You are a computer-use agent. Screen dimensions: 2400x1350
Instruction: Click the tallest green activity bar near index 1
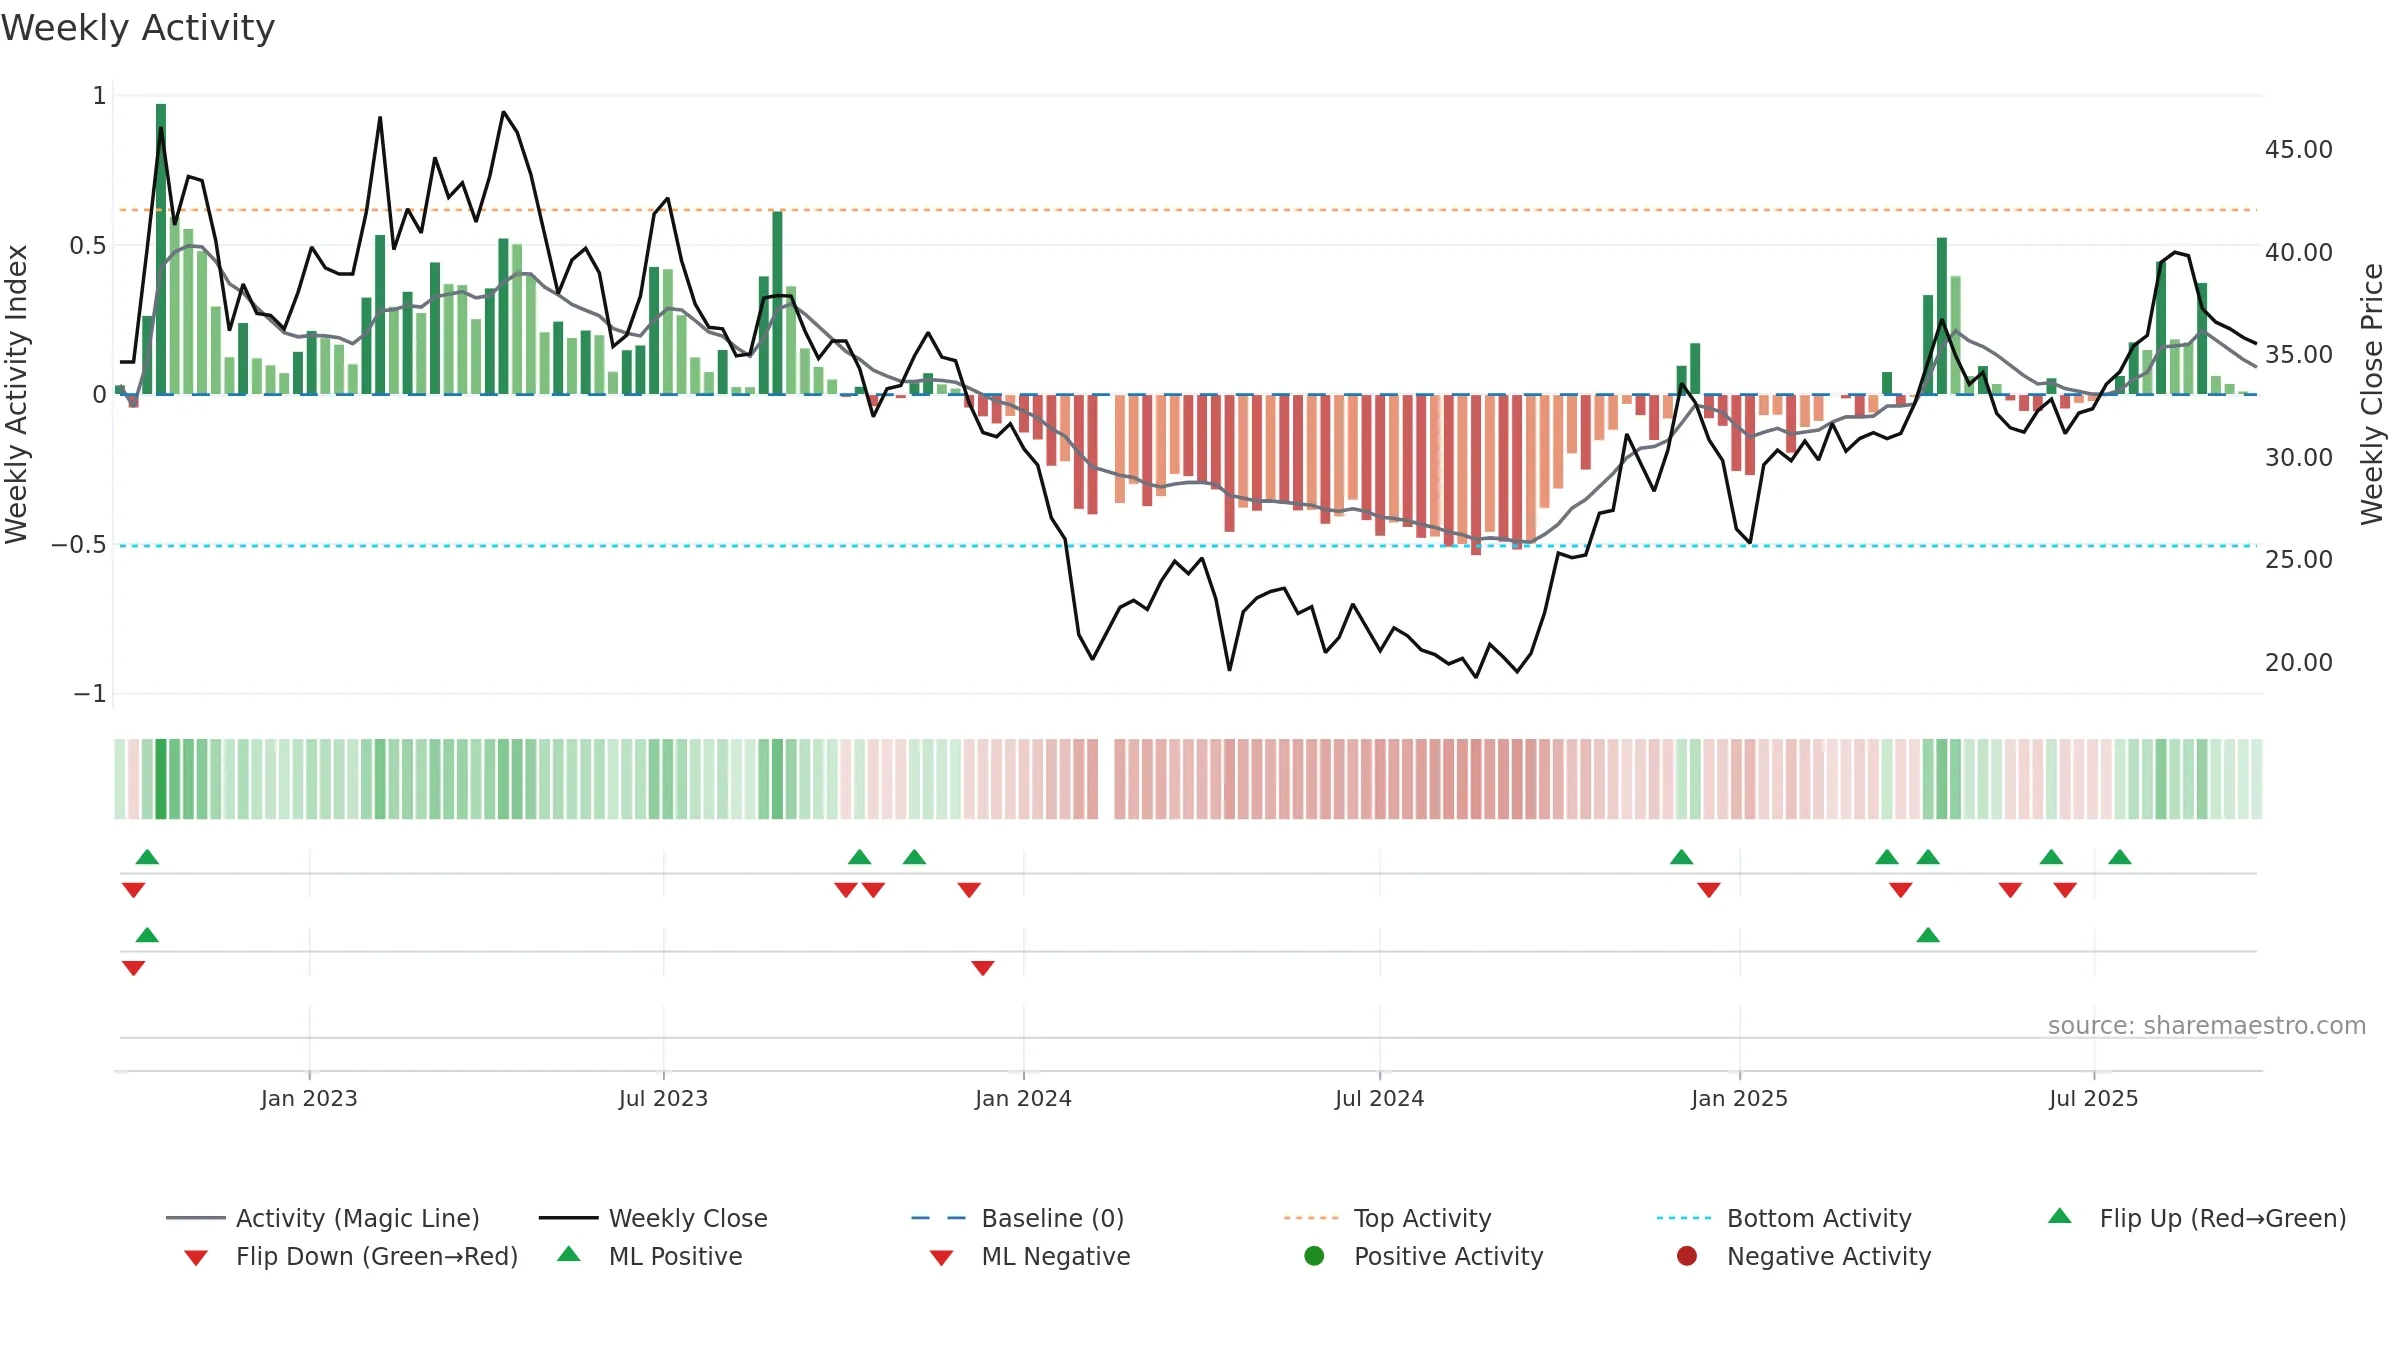pyautogui.click(x=161, y=249)
